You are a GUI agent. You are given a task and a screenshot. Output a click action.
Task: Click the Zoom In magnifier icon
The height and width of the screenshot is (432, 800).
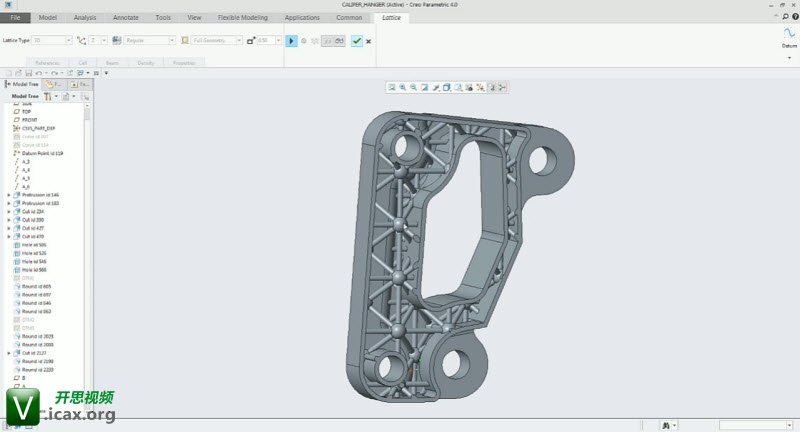tap(403, 87)
